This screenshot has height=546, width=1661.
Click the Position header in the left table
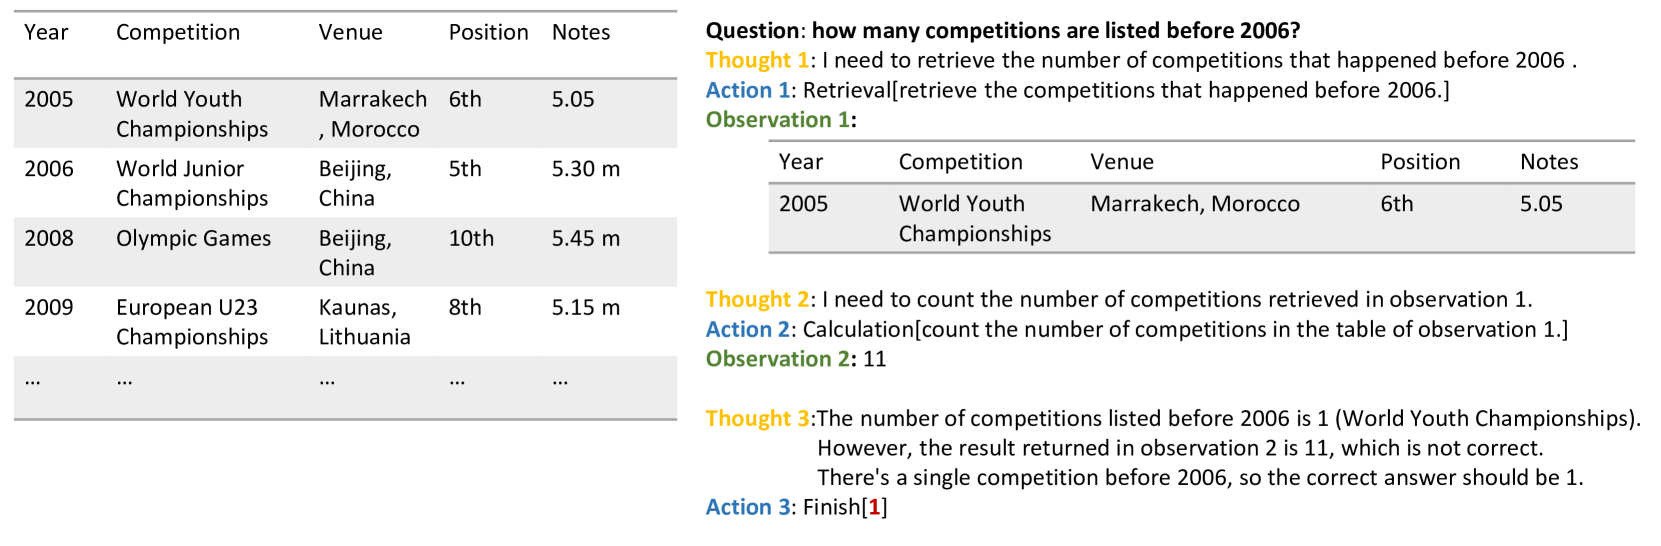pyautogui.click(x=488, y=33)
